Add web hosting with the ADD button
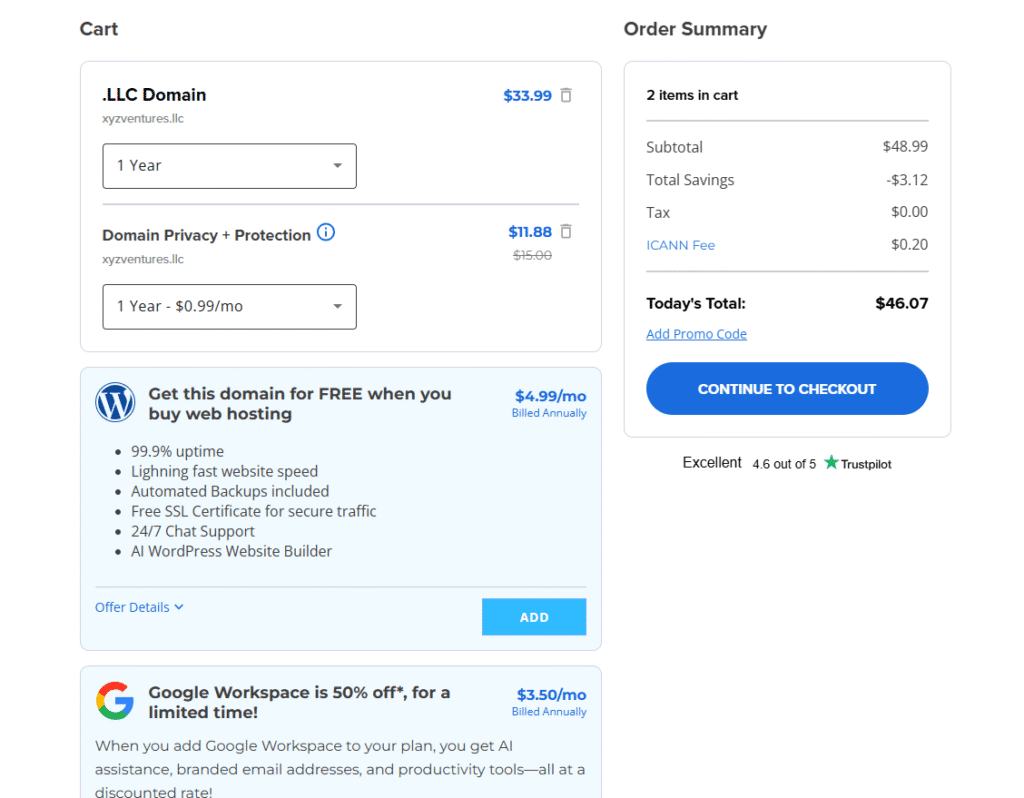1024x798 pixels. click(x=534, y=617)
